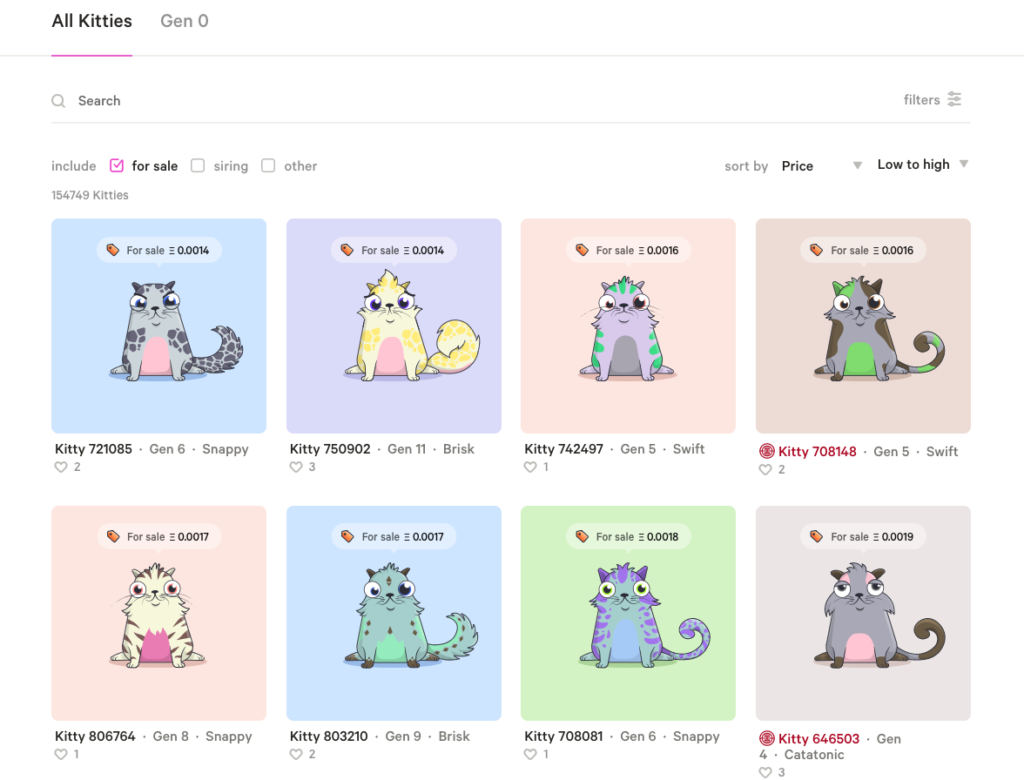
Task: Select the striped cream Kitty 806764 image
Action: tap(159, 613)
